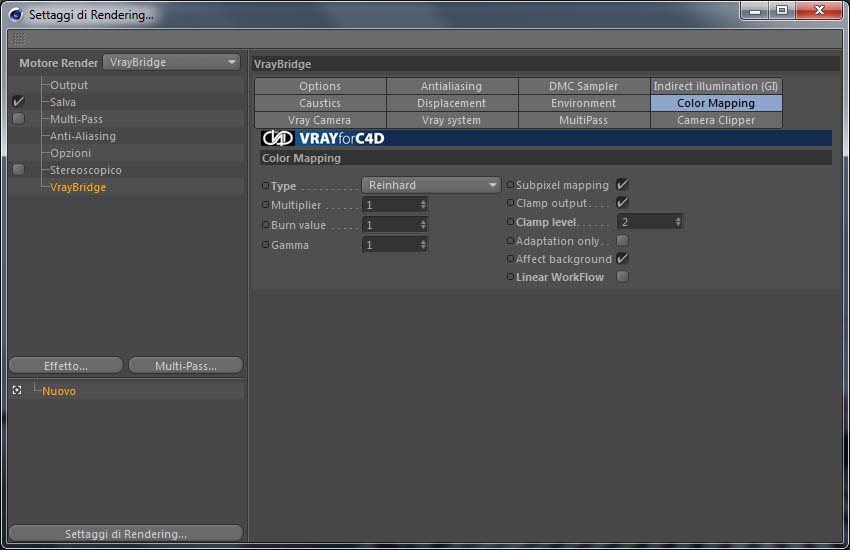
Task: Click the animation dot beside Multiplier
Action: (x=266, y=205)
